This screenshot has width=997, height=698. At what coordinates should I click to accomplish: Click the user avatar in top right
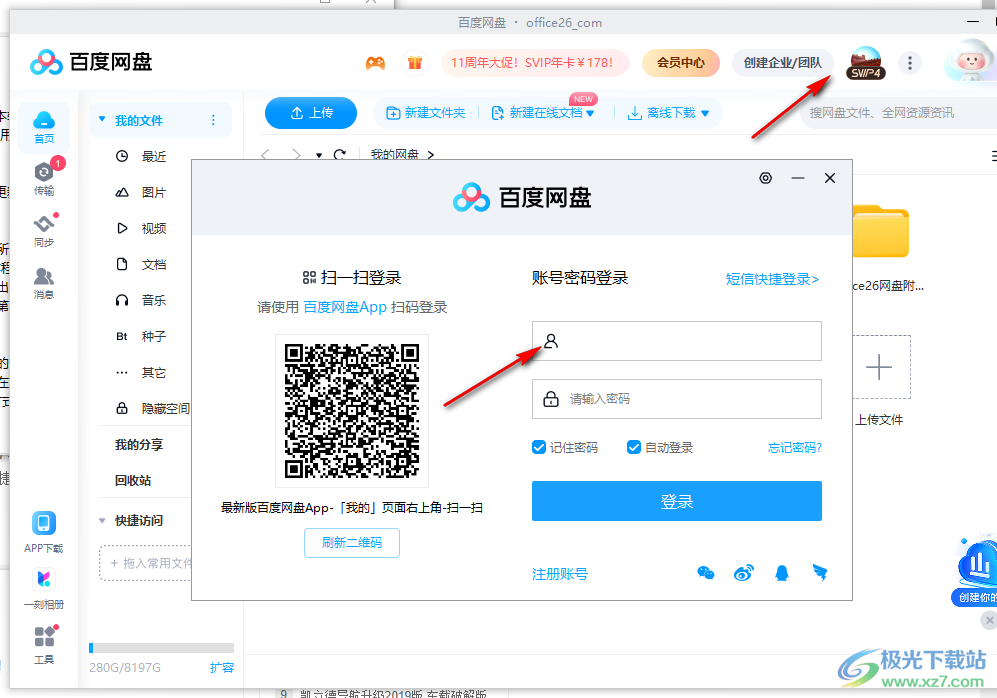pos(970,60)
